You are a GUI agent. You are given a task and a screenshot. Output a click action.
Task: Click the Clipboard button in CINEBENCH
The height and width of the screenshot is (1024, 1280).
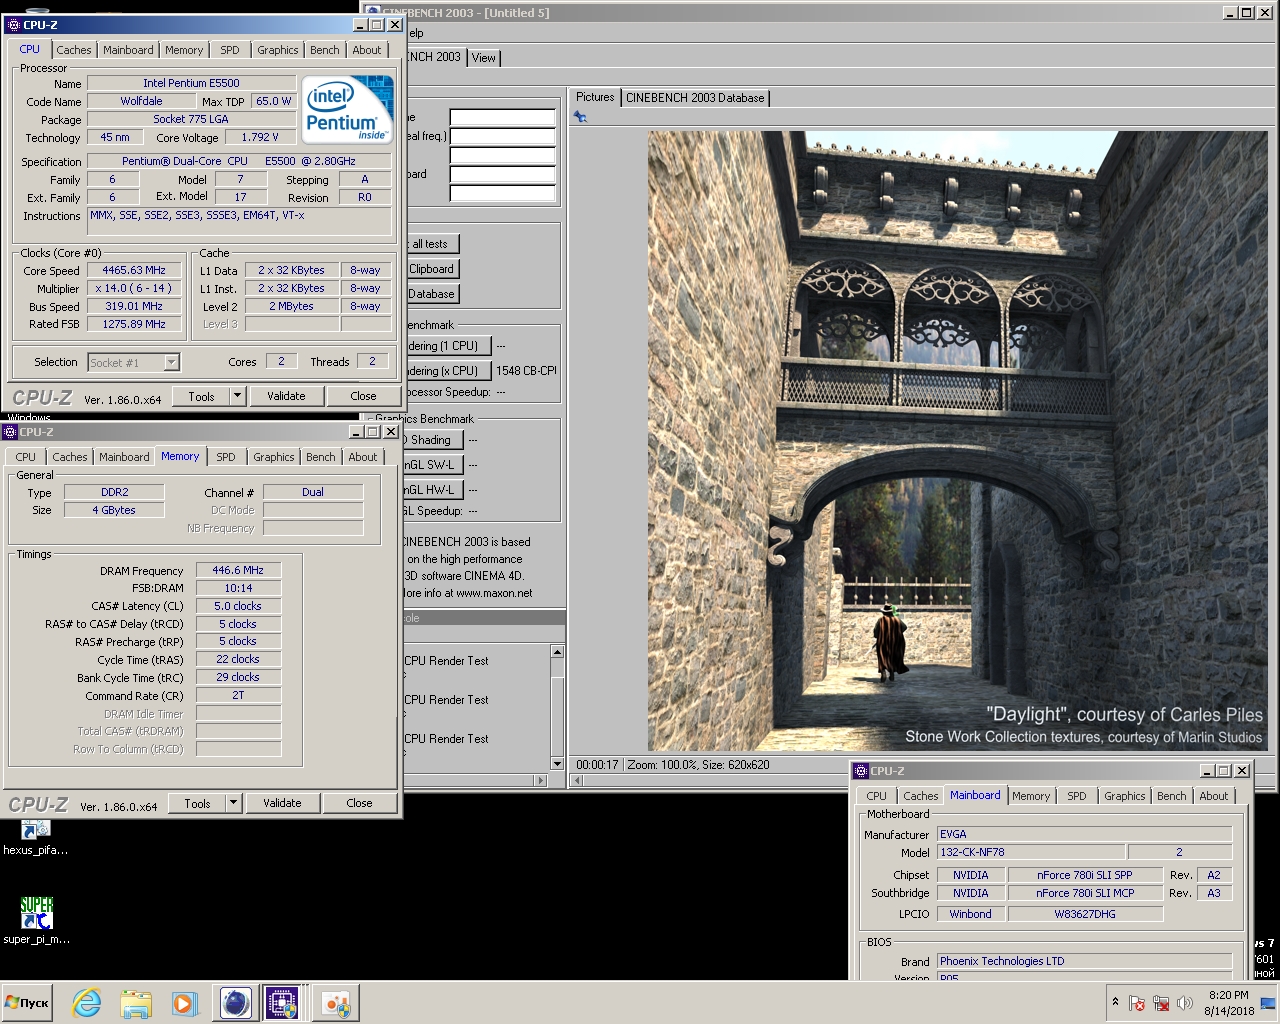432,269
